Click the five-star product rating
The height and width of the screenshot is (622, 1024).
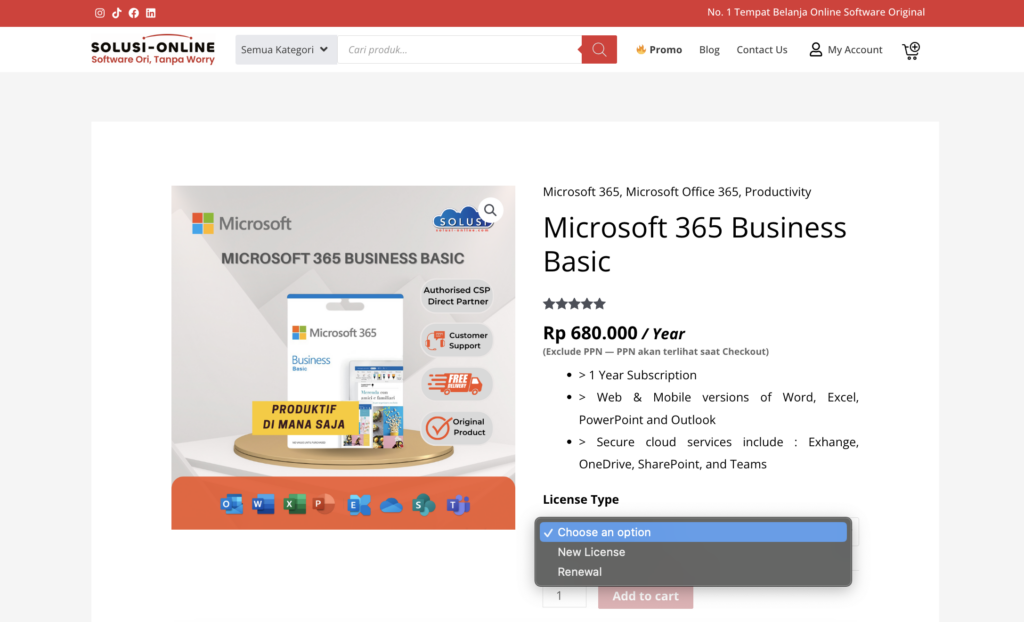coord(574,304)
